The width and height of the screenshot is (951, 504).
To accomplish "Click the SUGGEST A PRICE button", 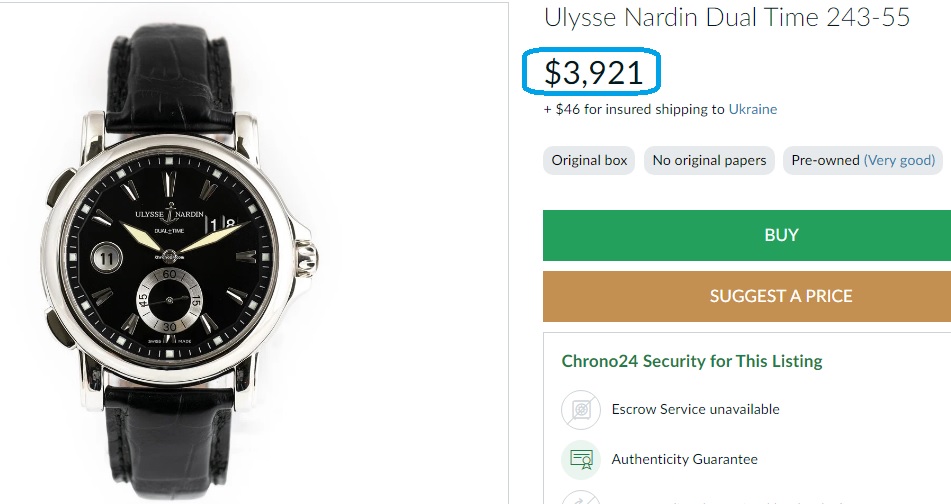I will (781, 296).
